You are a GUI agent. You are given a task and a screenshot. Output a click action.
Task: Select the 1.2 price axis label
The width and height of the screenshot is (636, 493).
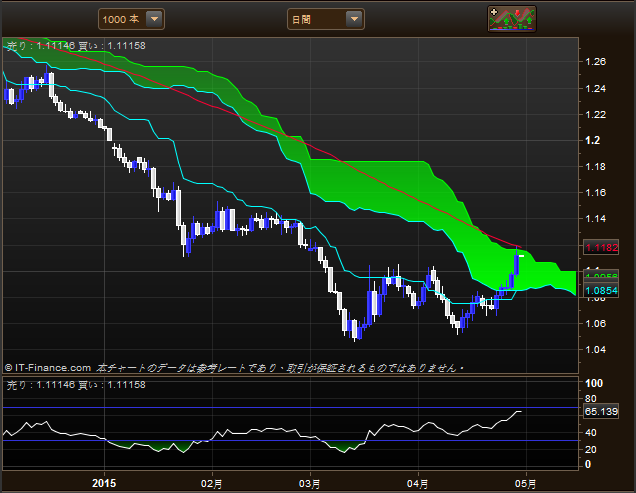pyautogui.click(x=592, y=140)
